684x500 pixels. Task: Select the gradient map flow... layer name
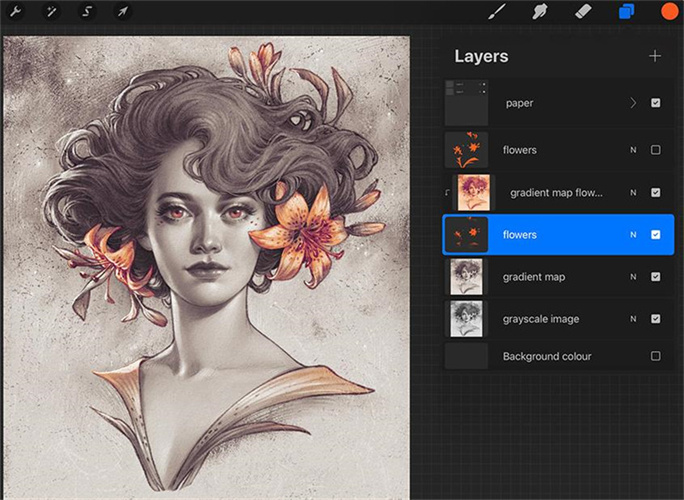coord(556,193)
